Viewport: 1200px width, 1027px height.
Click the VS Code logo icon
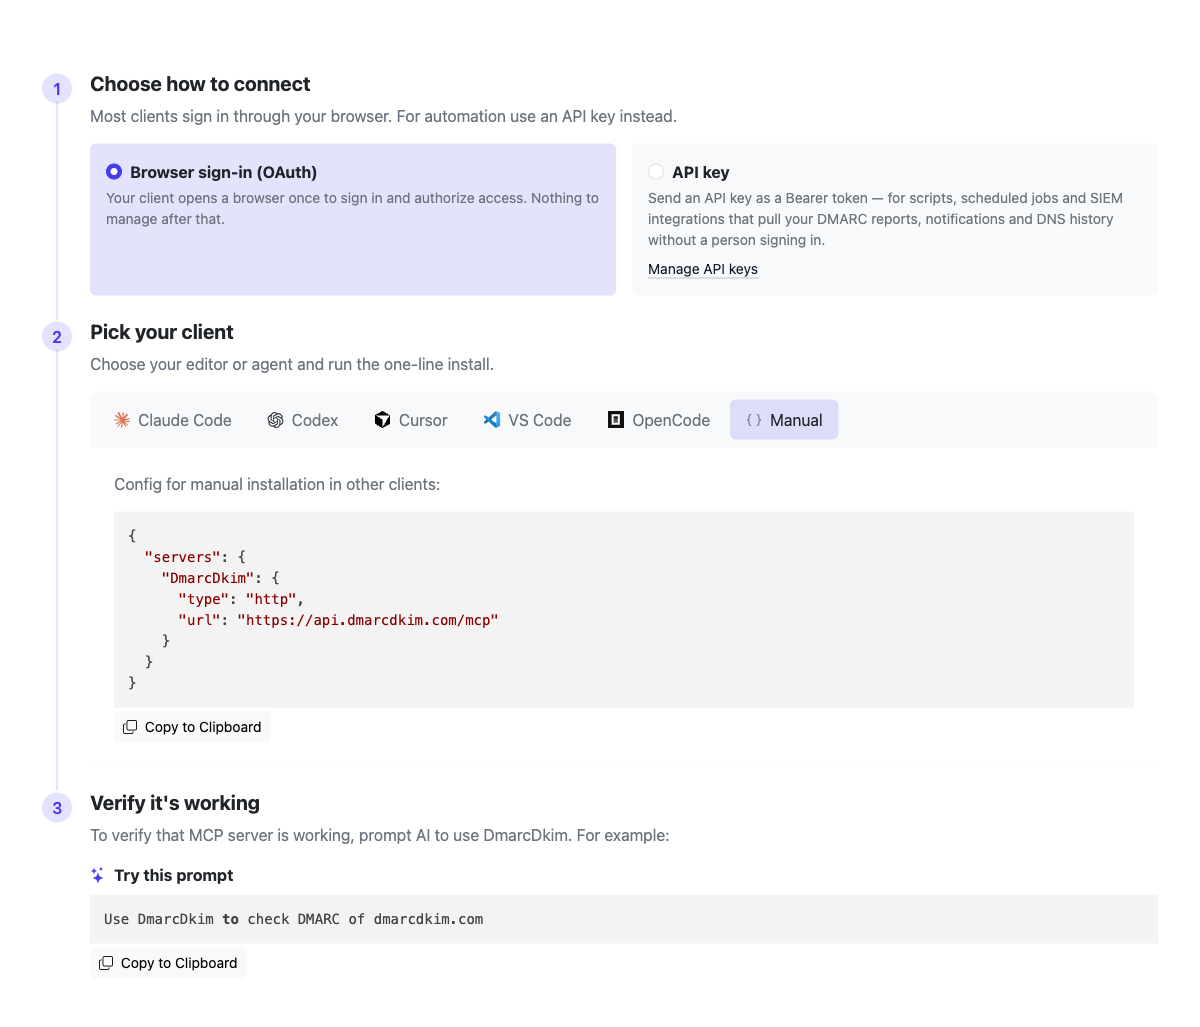492,420
